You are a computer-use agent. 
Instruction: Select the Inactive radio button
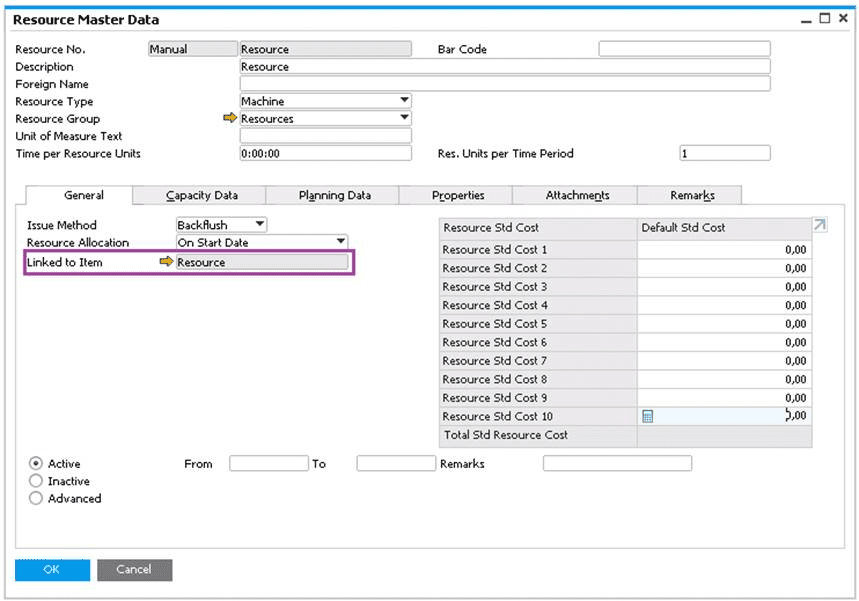(x=36, y=481)
